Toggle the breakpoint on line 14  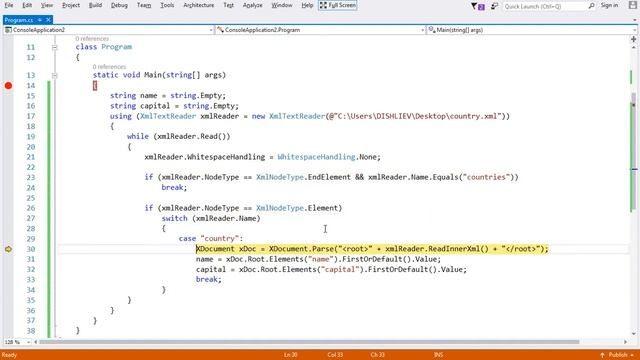[x=8, y=86]
